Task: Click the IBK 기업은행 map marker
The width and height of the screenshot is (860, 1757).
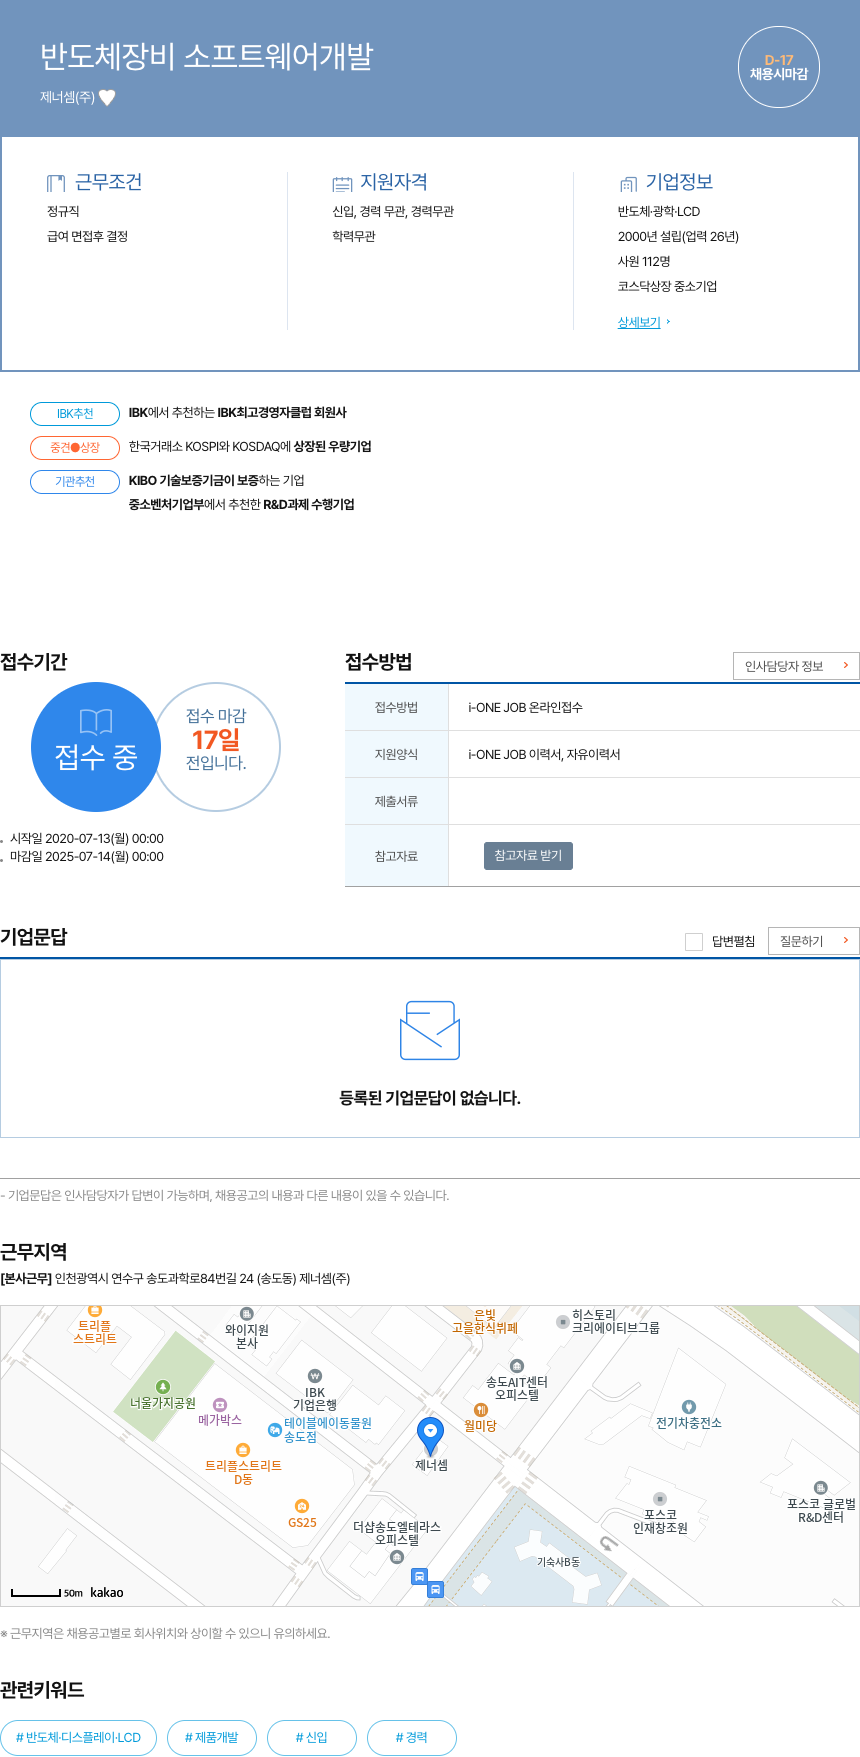Action: pyautogui.click(x=315, y=1376)
